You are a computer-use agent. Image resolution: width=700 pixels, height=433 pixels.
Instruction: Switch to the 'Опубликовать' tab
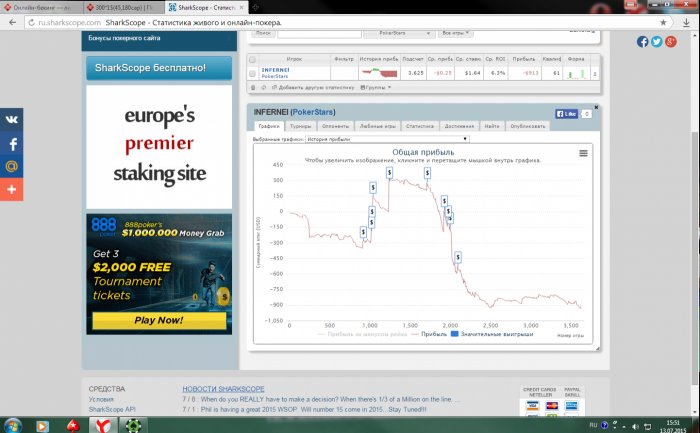point(528,126)
